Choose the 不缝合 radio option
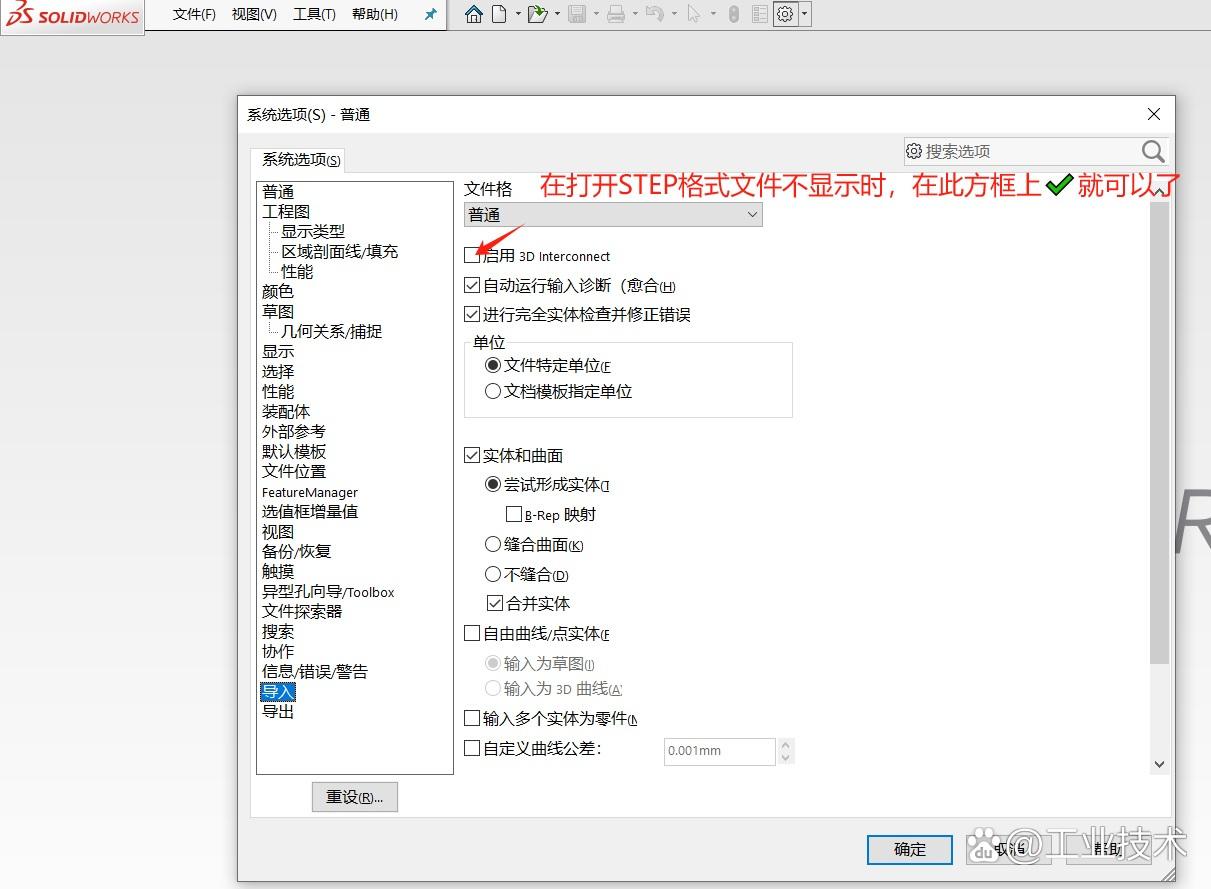Image resolution: width=1211 pixels, height=889 pixels. pyautogui.click(x=493, y=575)
